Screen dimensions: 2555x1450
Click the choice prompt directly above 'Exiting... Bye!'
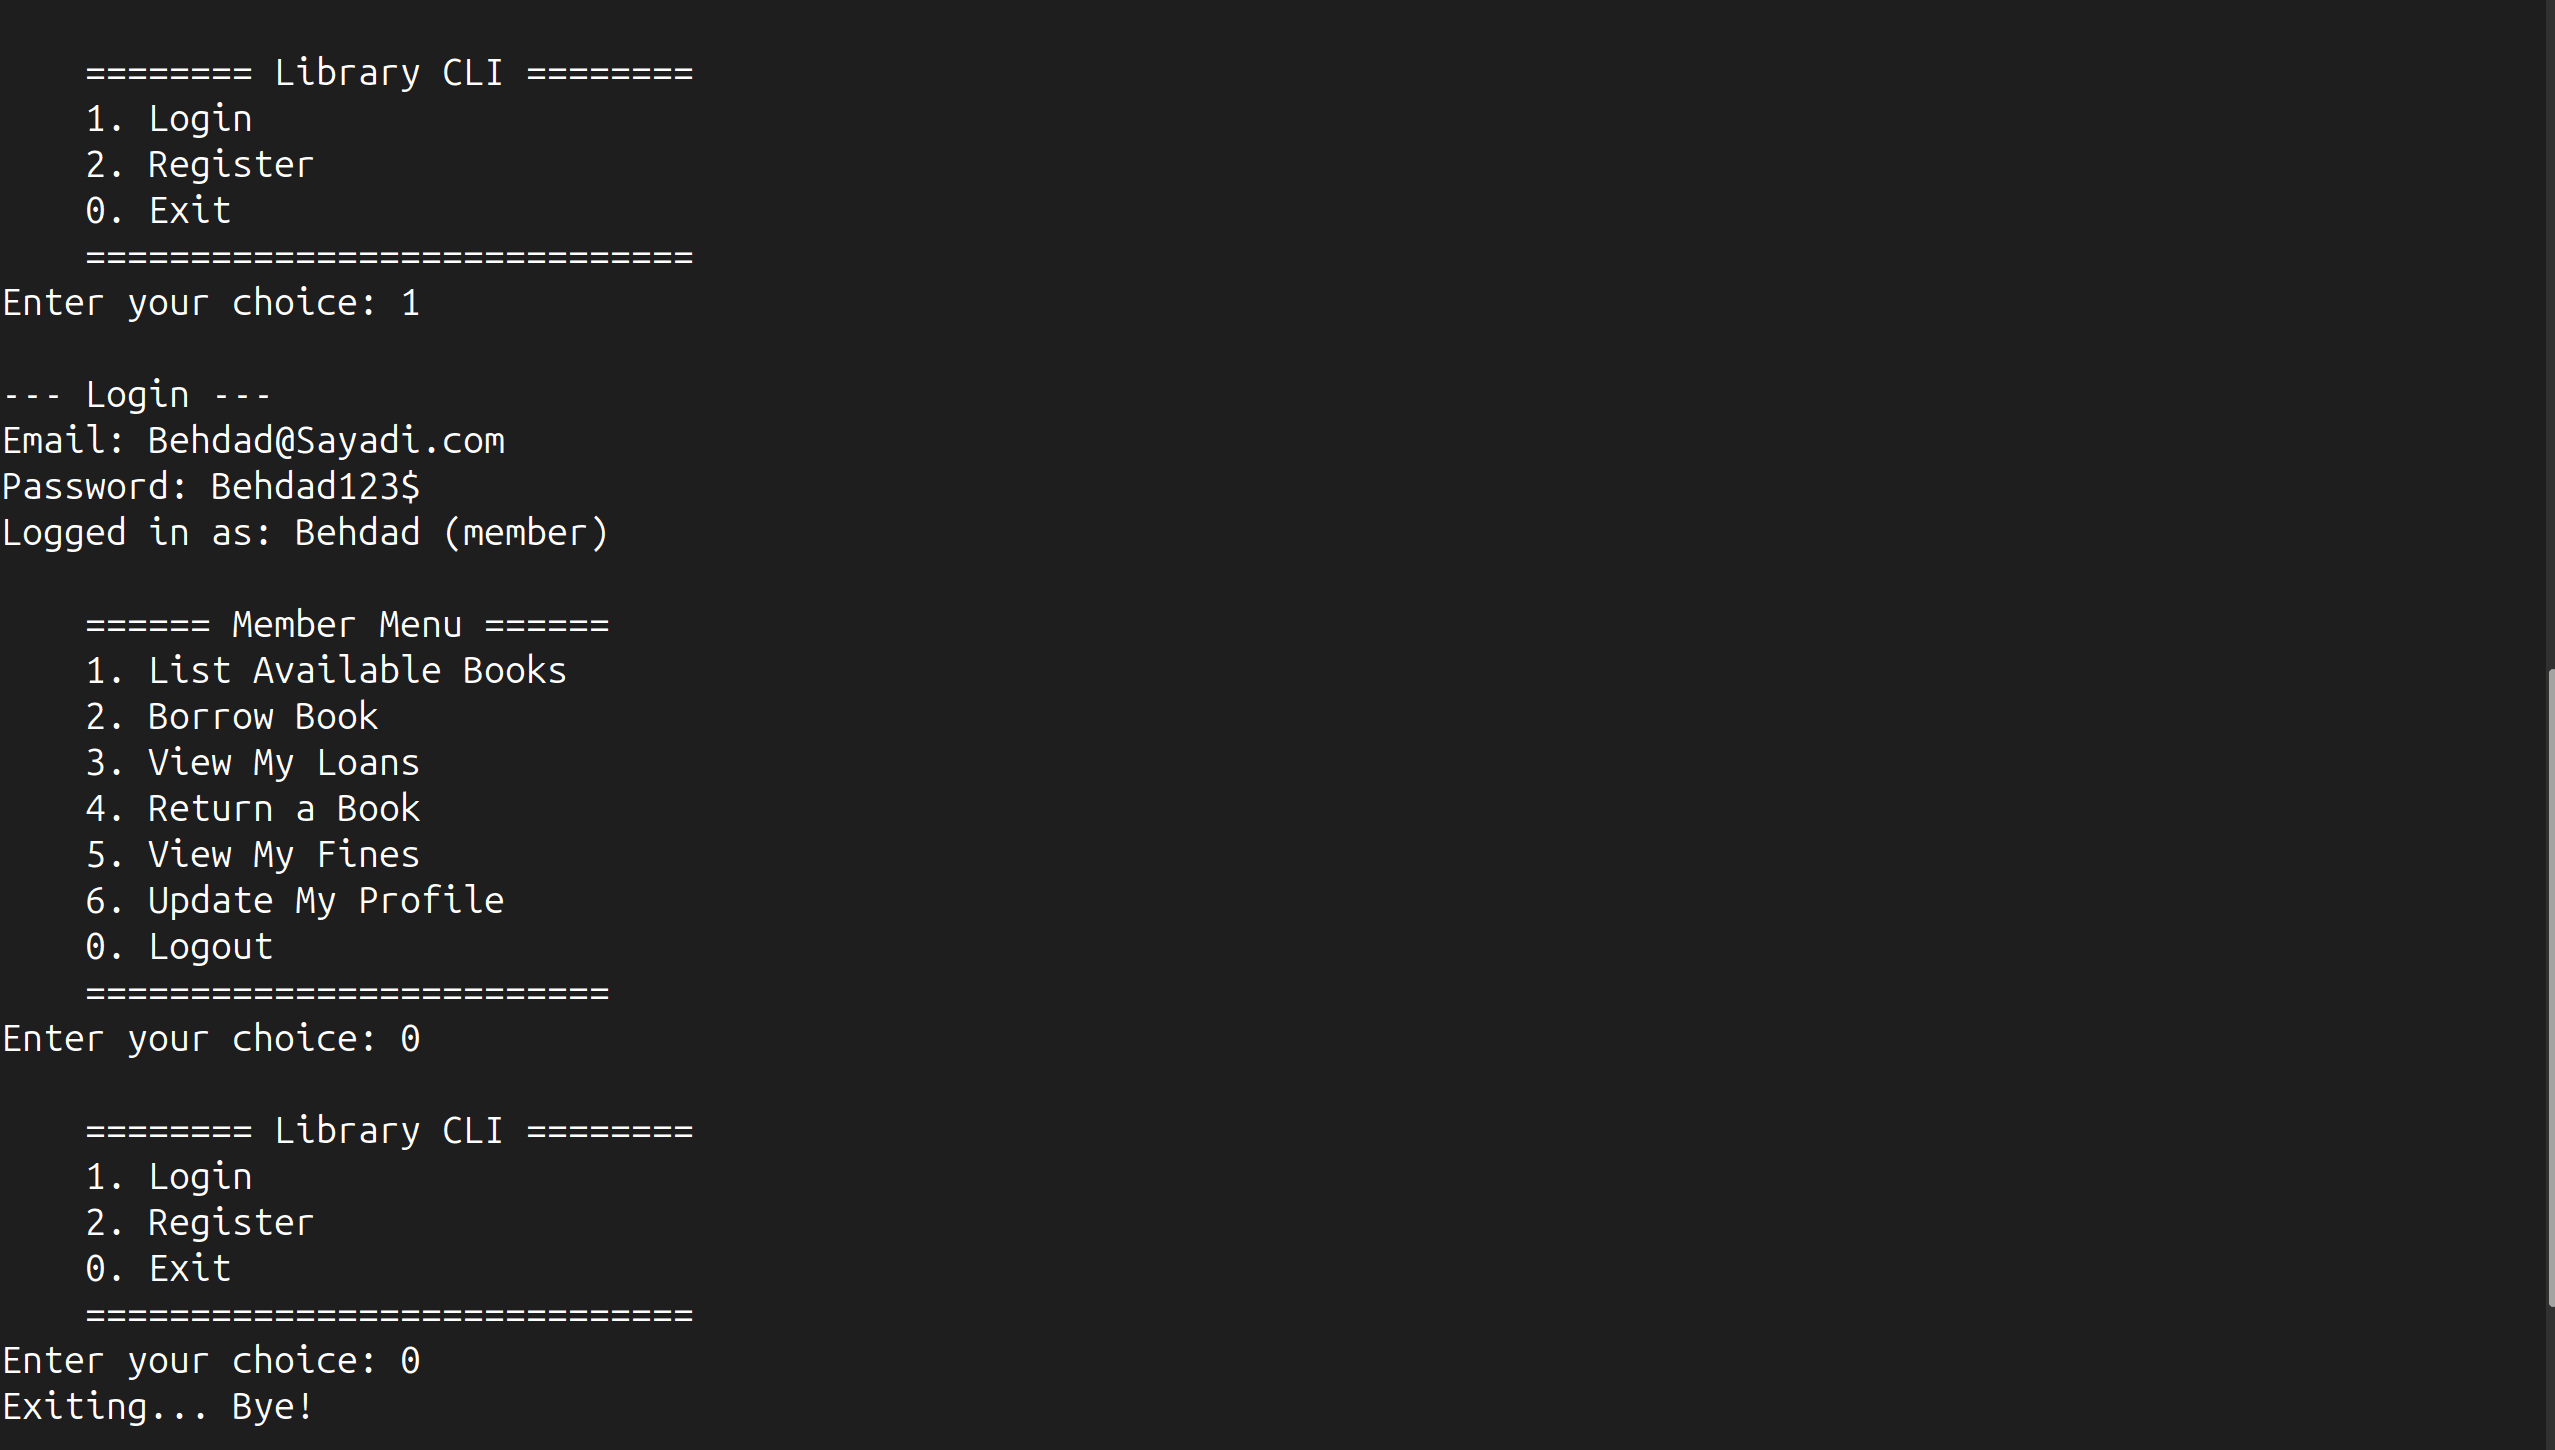click(x=211, y=1361)
